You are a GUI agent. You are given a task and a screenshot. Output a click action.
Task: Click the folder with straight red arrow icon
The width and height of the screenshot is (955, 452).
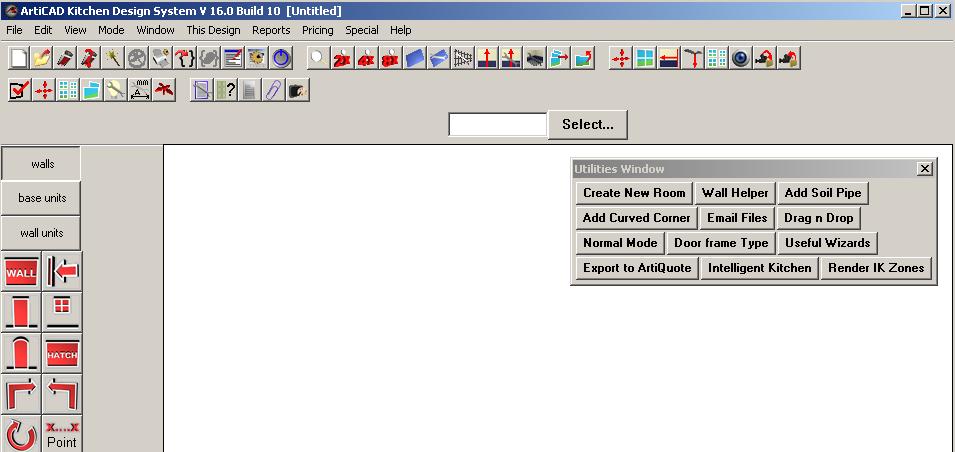(559, 58)
